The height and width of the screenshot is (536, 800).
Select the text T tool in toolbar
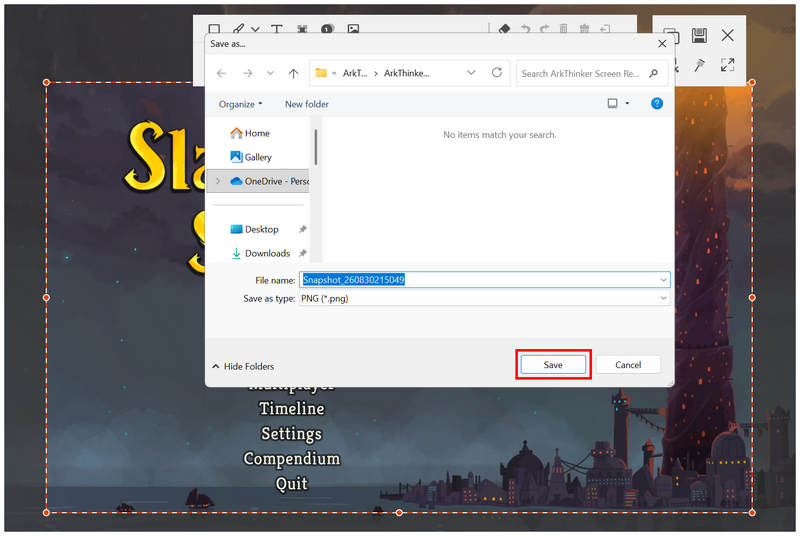click(277, 29)
